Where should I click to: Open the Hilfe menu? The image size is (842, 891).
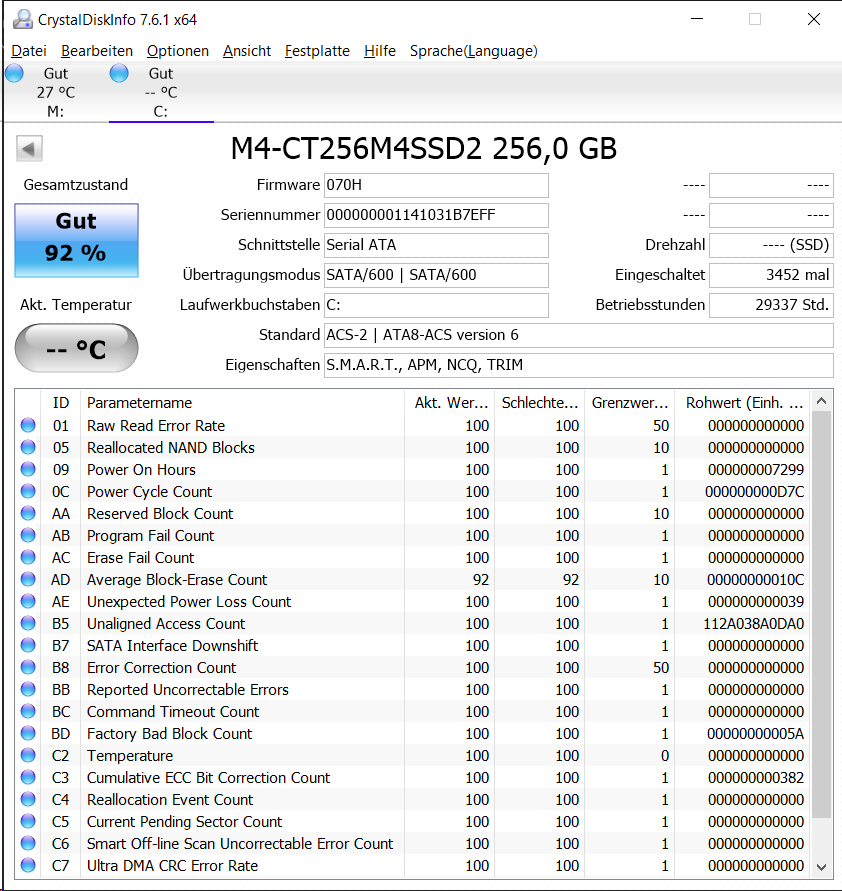pos(380,51)
